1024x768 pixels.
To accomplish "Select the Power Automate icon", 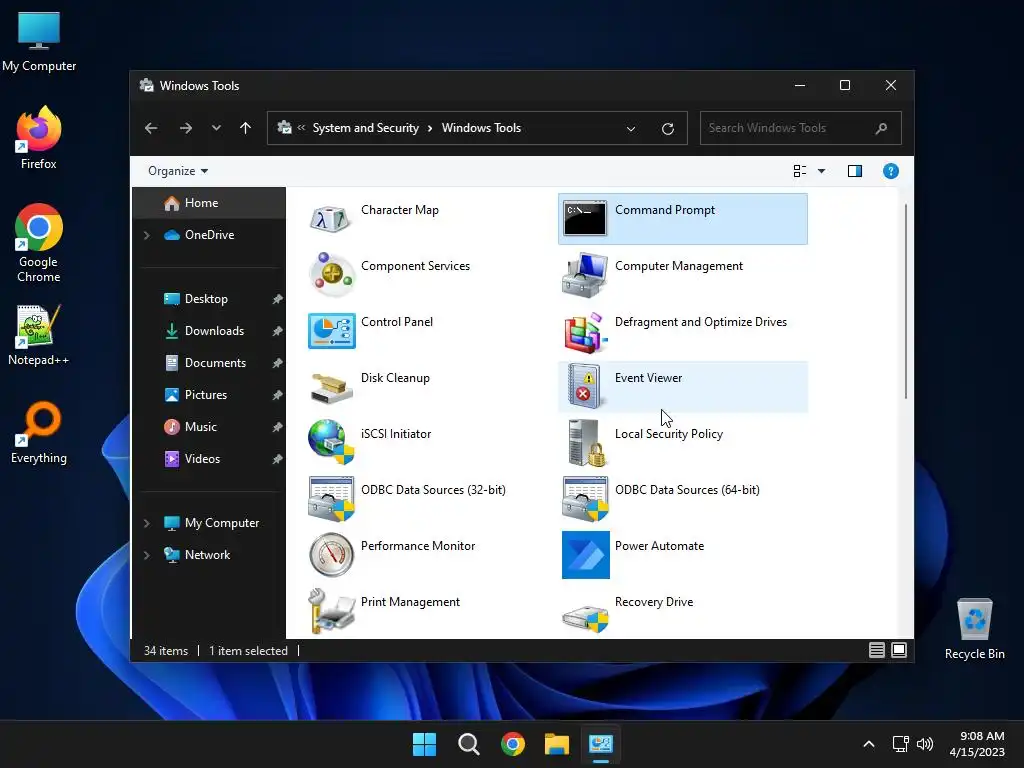I will 586,555.
